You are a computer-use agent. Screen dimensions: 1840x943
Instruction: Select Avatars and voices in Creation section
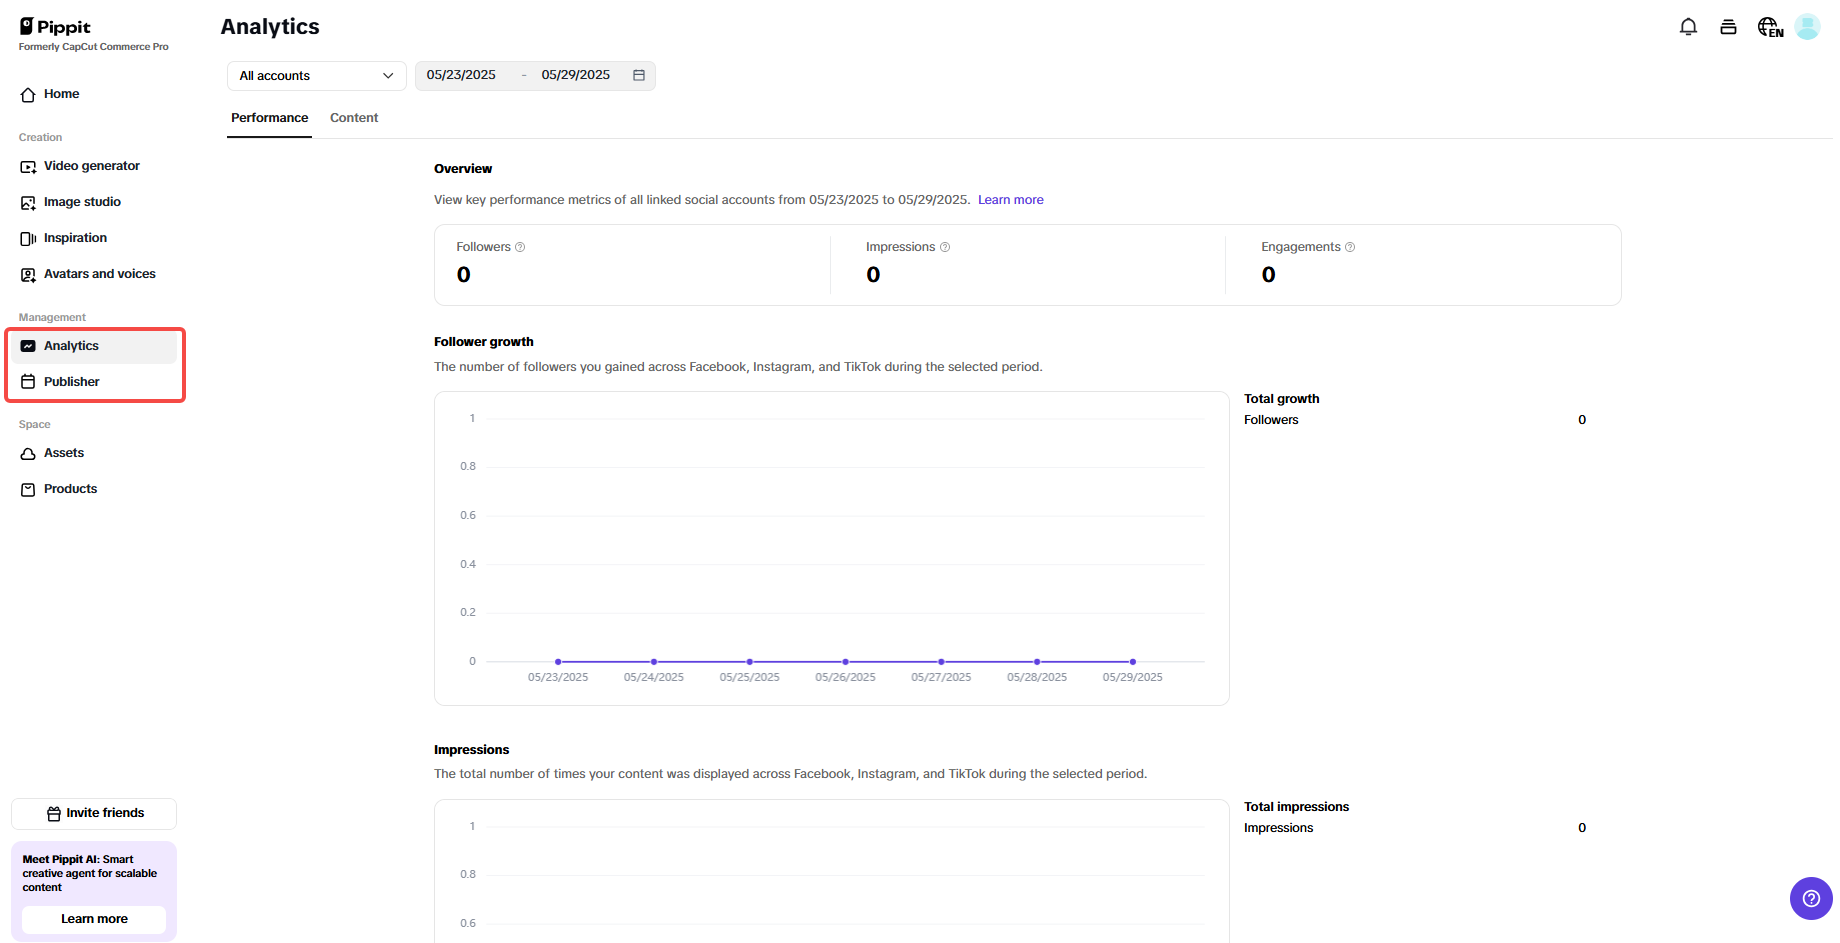(100, 274)
